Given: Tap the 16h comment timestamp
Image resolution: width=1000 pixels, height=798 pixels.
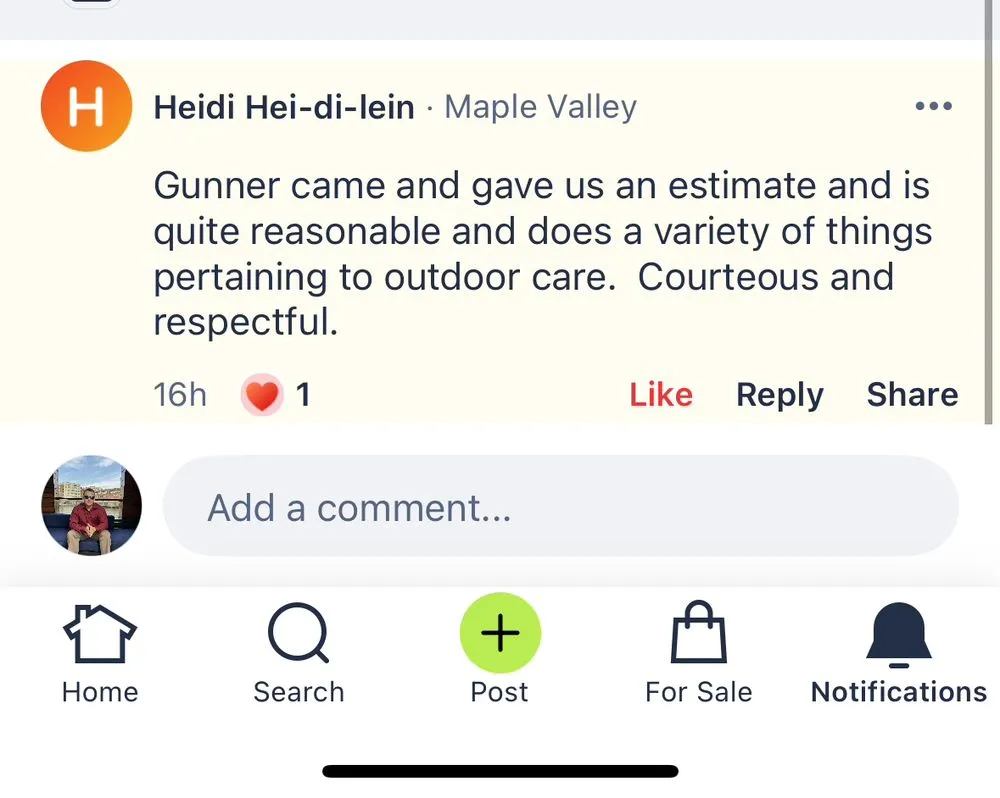Looking at the screenshot, I should (180, 395).
